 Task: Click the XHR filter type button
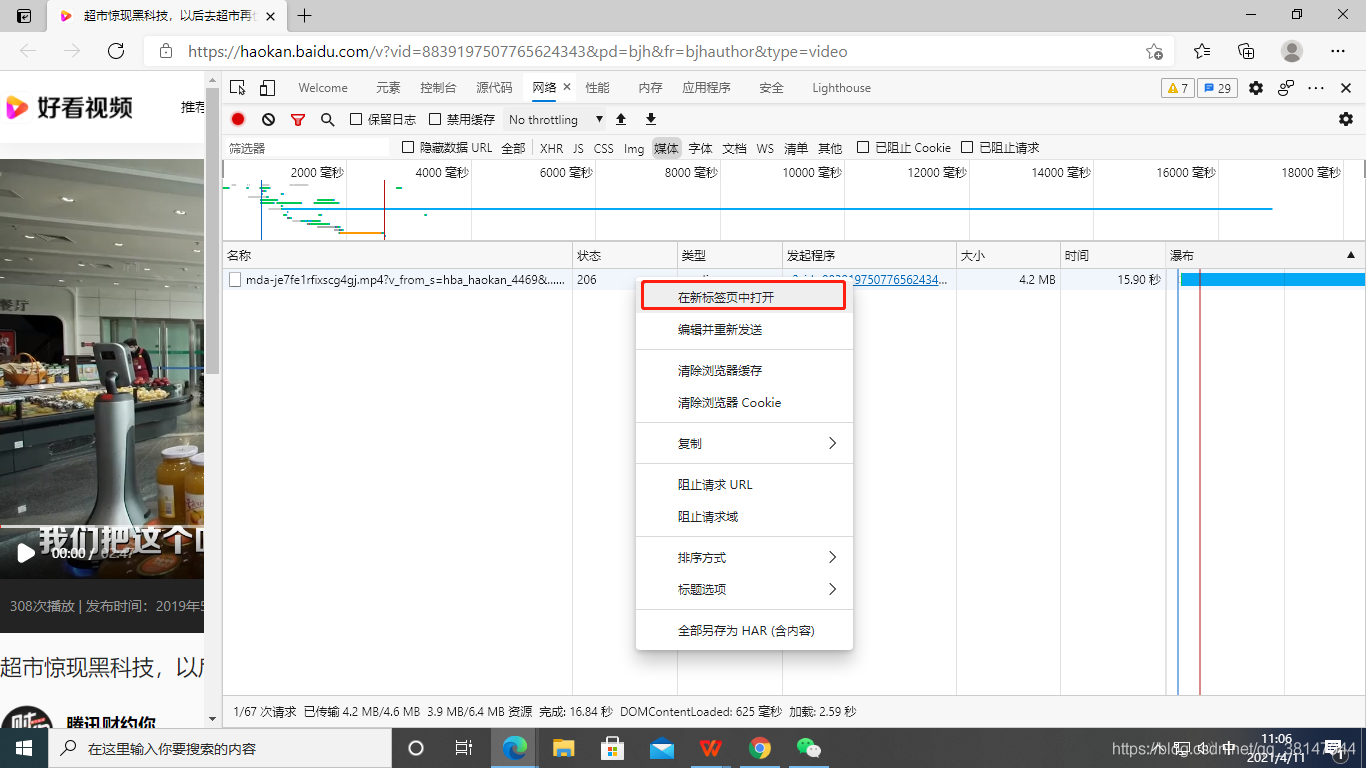click(x=551, y=148)
